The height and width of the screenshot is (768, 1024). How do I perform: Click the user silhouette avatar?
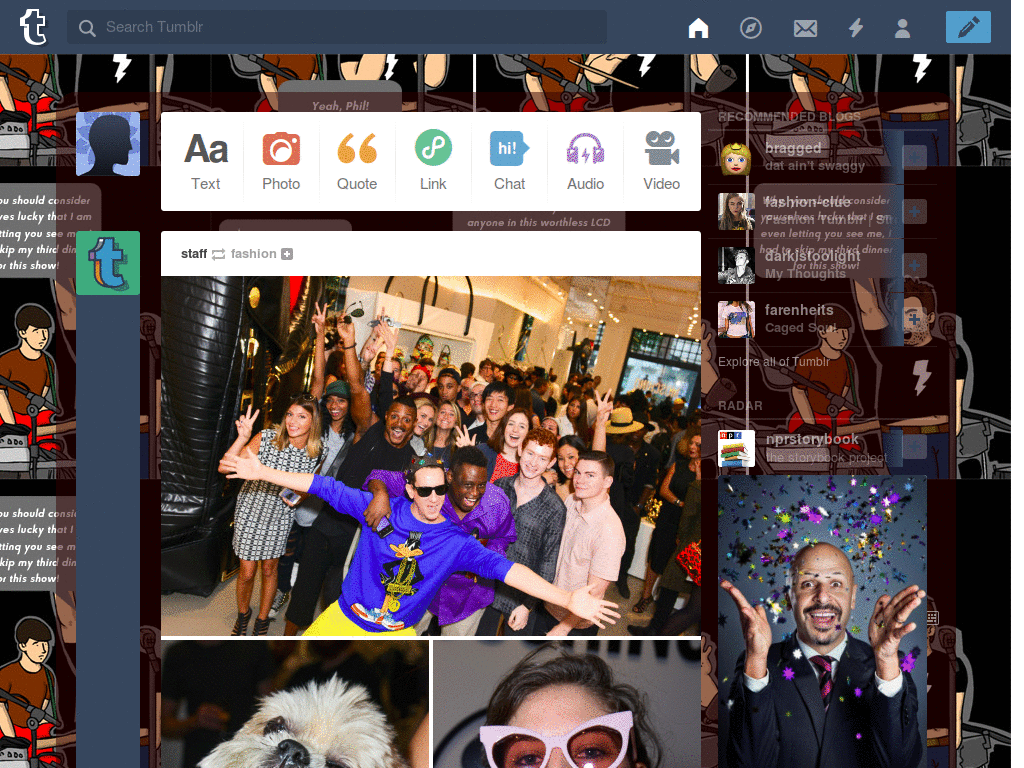pyautogui.click(x=108, y=144)
